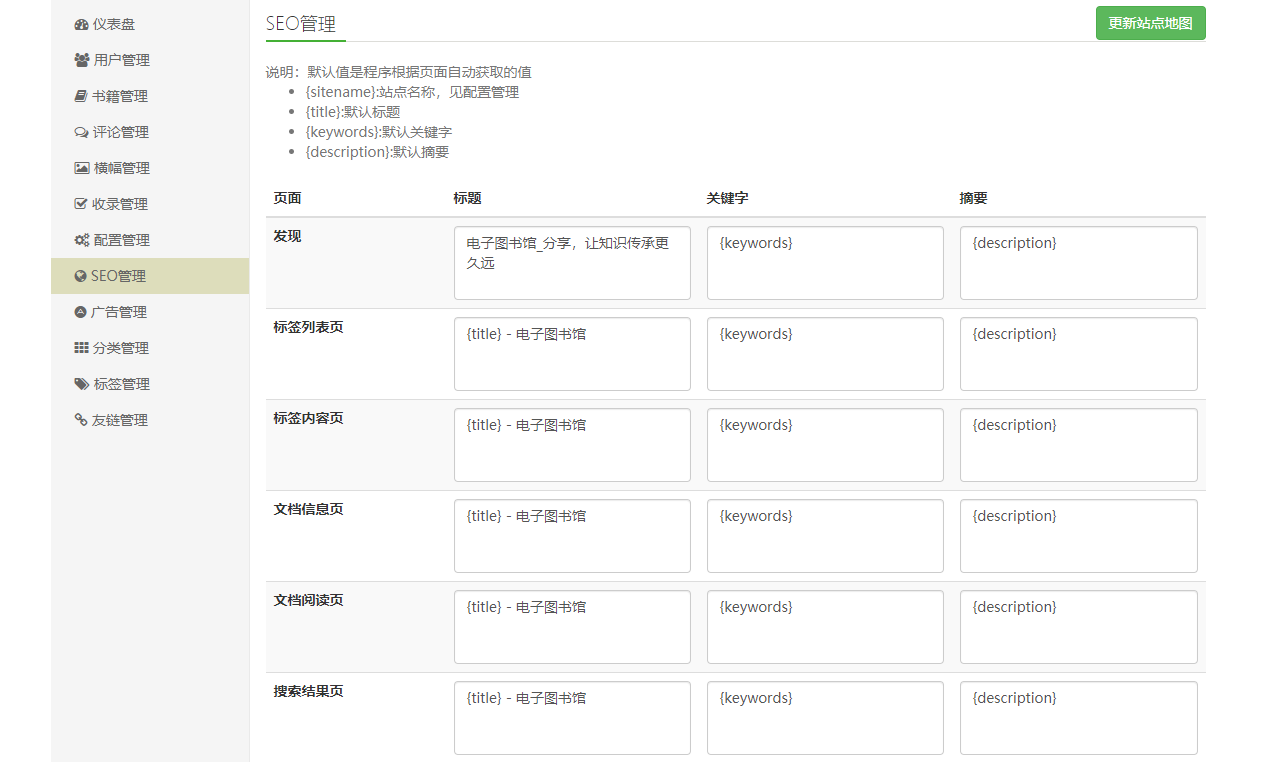1281x762 pixels.
Task: Click the 摘要 column header
Action: 973,198
